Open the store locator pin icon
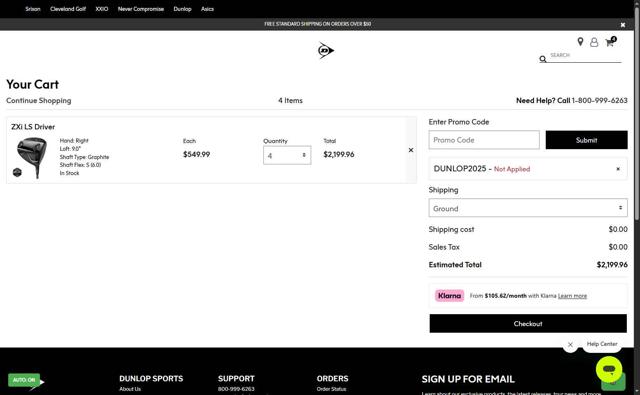The height and width of the screenshot is (395, 640). pyautogui.click(x=580, y=42)
